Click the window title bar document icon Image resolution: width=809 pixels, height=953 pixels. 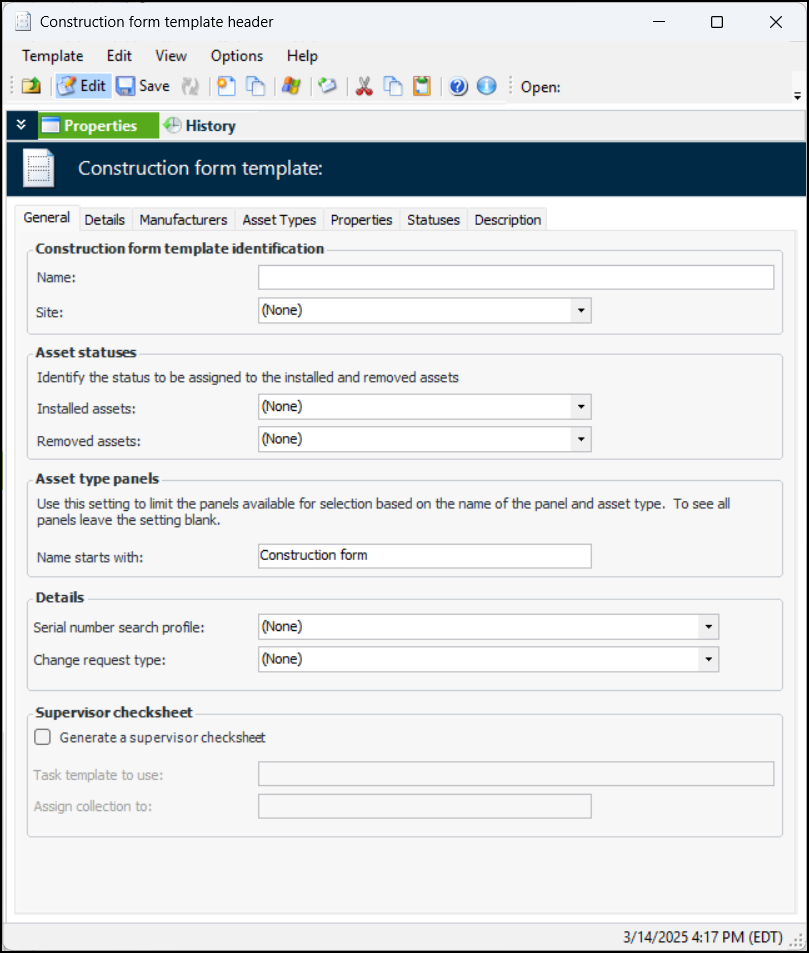point(23,22)
